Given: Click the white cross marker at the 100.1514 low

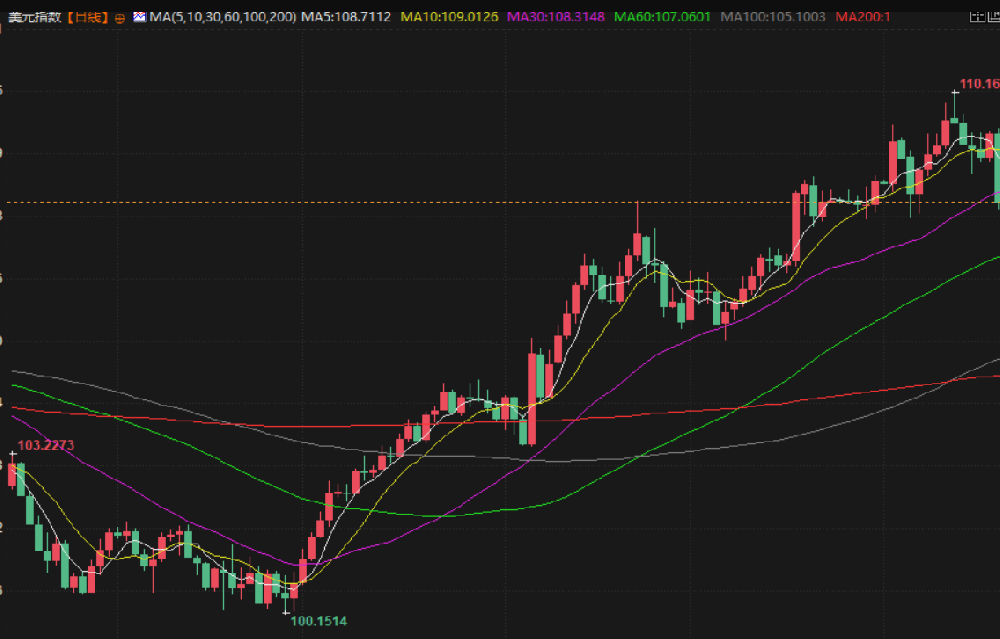Looking at the screenshot, I should [286, 613].
